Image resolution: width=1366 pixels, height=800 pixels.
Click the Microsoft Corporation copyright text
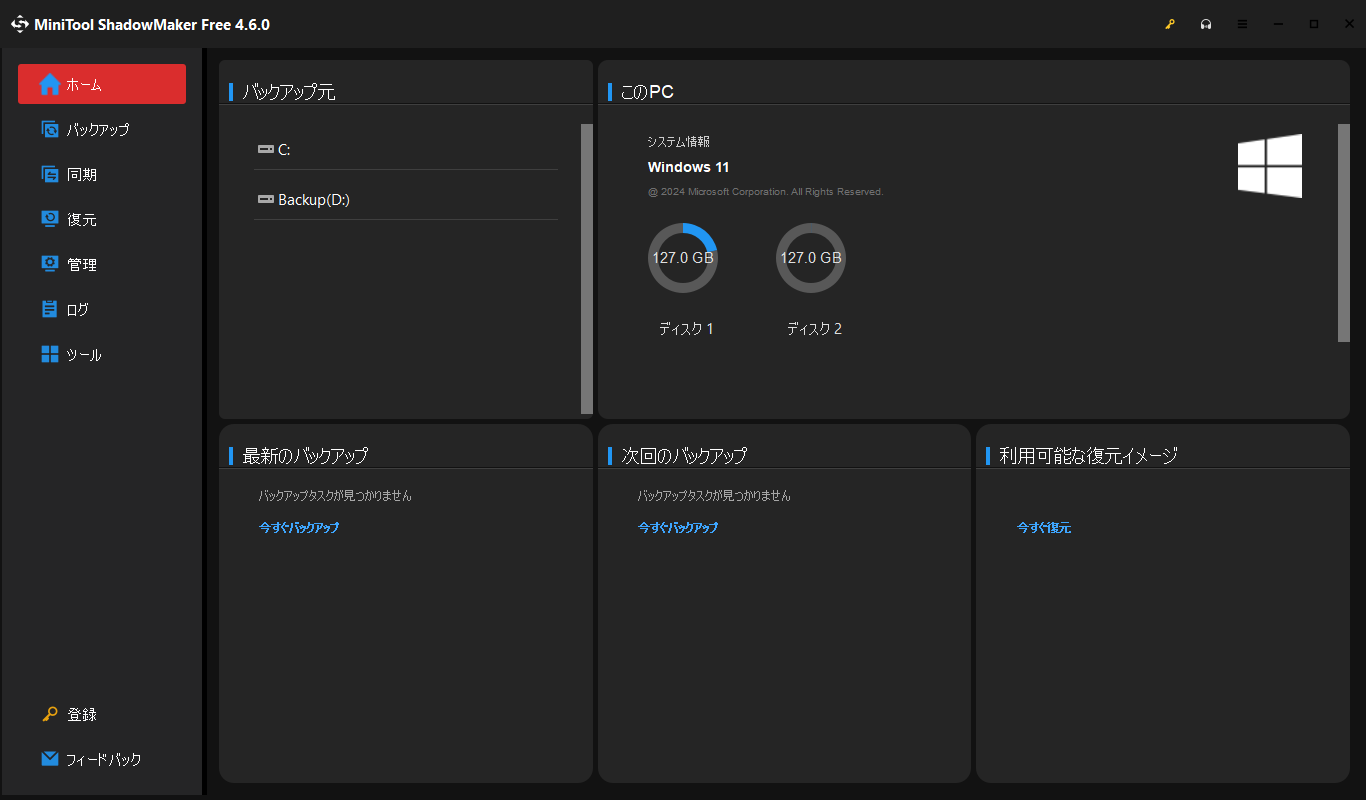pos(766,192)
